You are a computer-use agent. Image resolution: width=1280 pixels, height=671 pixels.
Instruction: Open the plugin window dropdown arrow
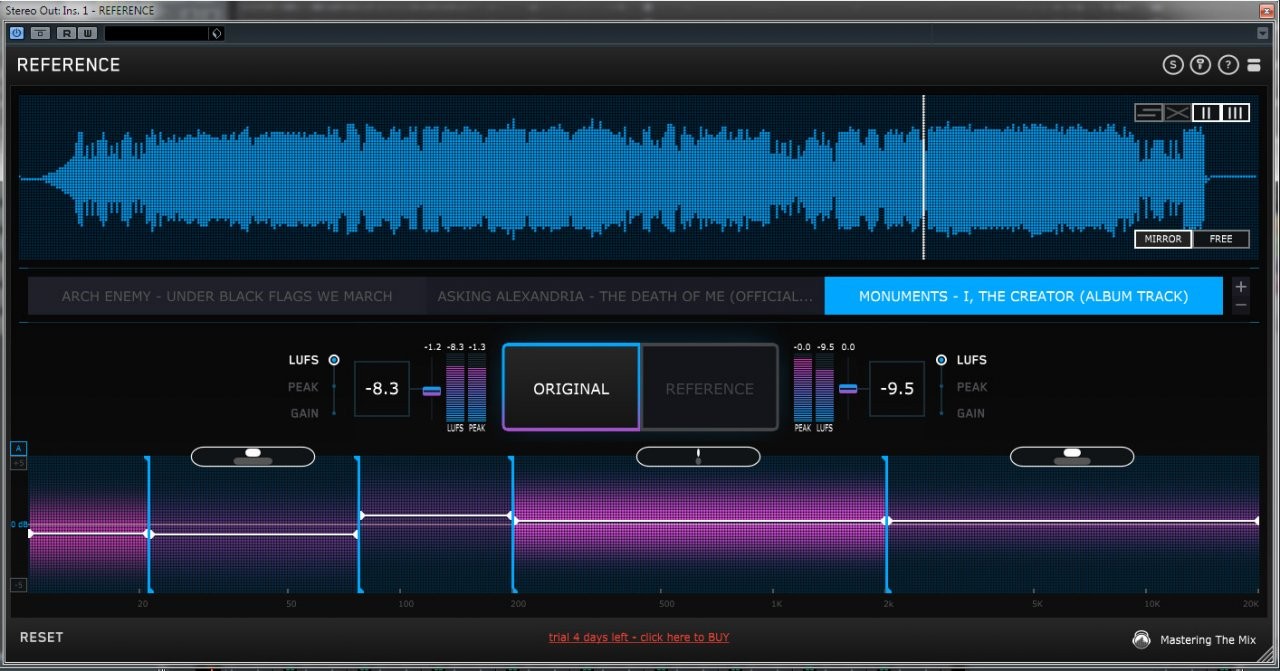click(1261, 33)
